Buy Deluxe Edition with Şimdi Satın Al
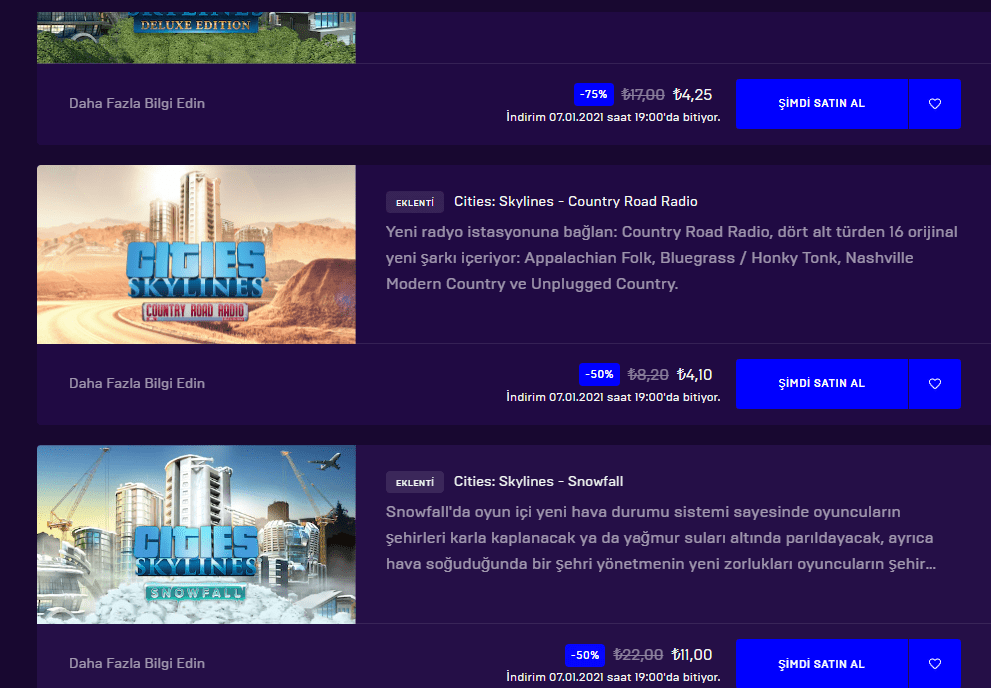Image resolution: width=991 pixels, height=688 pixels. 822,104
